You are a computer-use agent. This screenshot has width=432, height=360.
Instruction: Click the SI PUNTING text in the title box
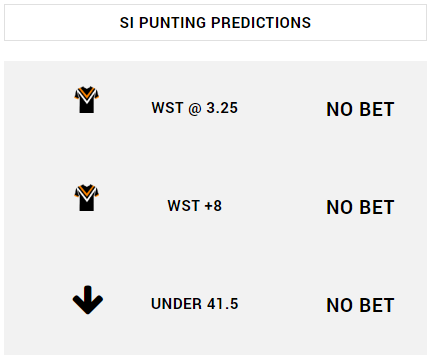[163, 23]
